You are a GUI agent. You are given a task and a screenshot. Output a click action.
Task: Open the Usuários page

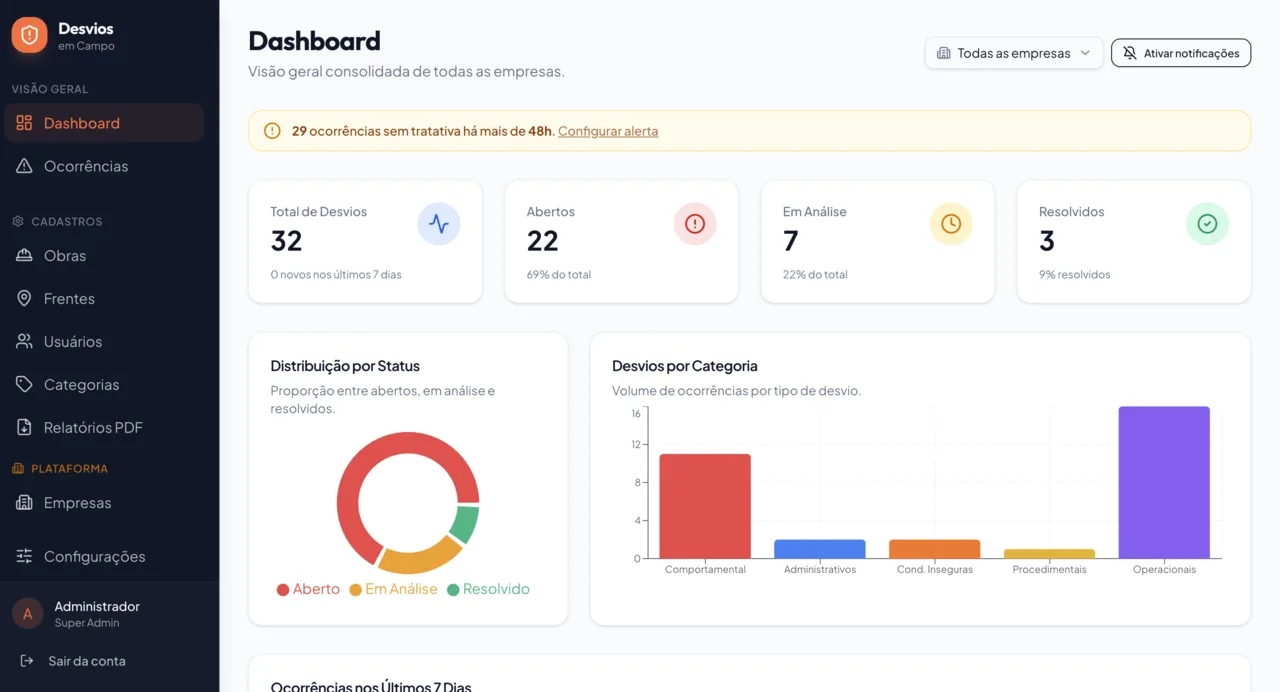104,342
